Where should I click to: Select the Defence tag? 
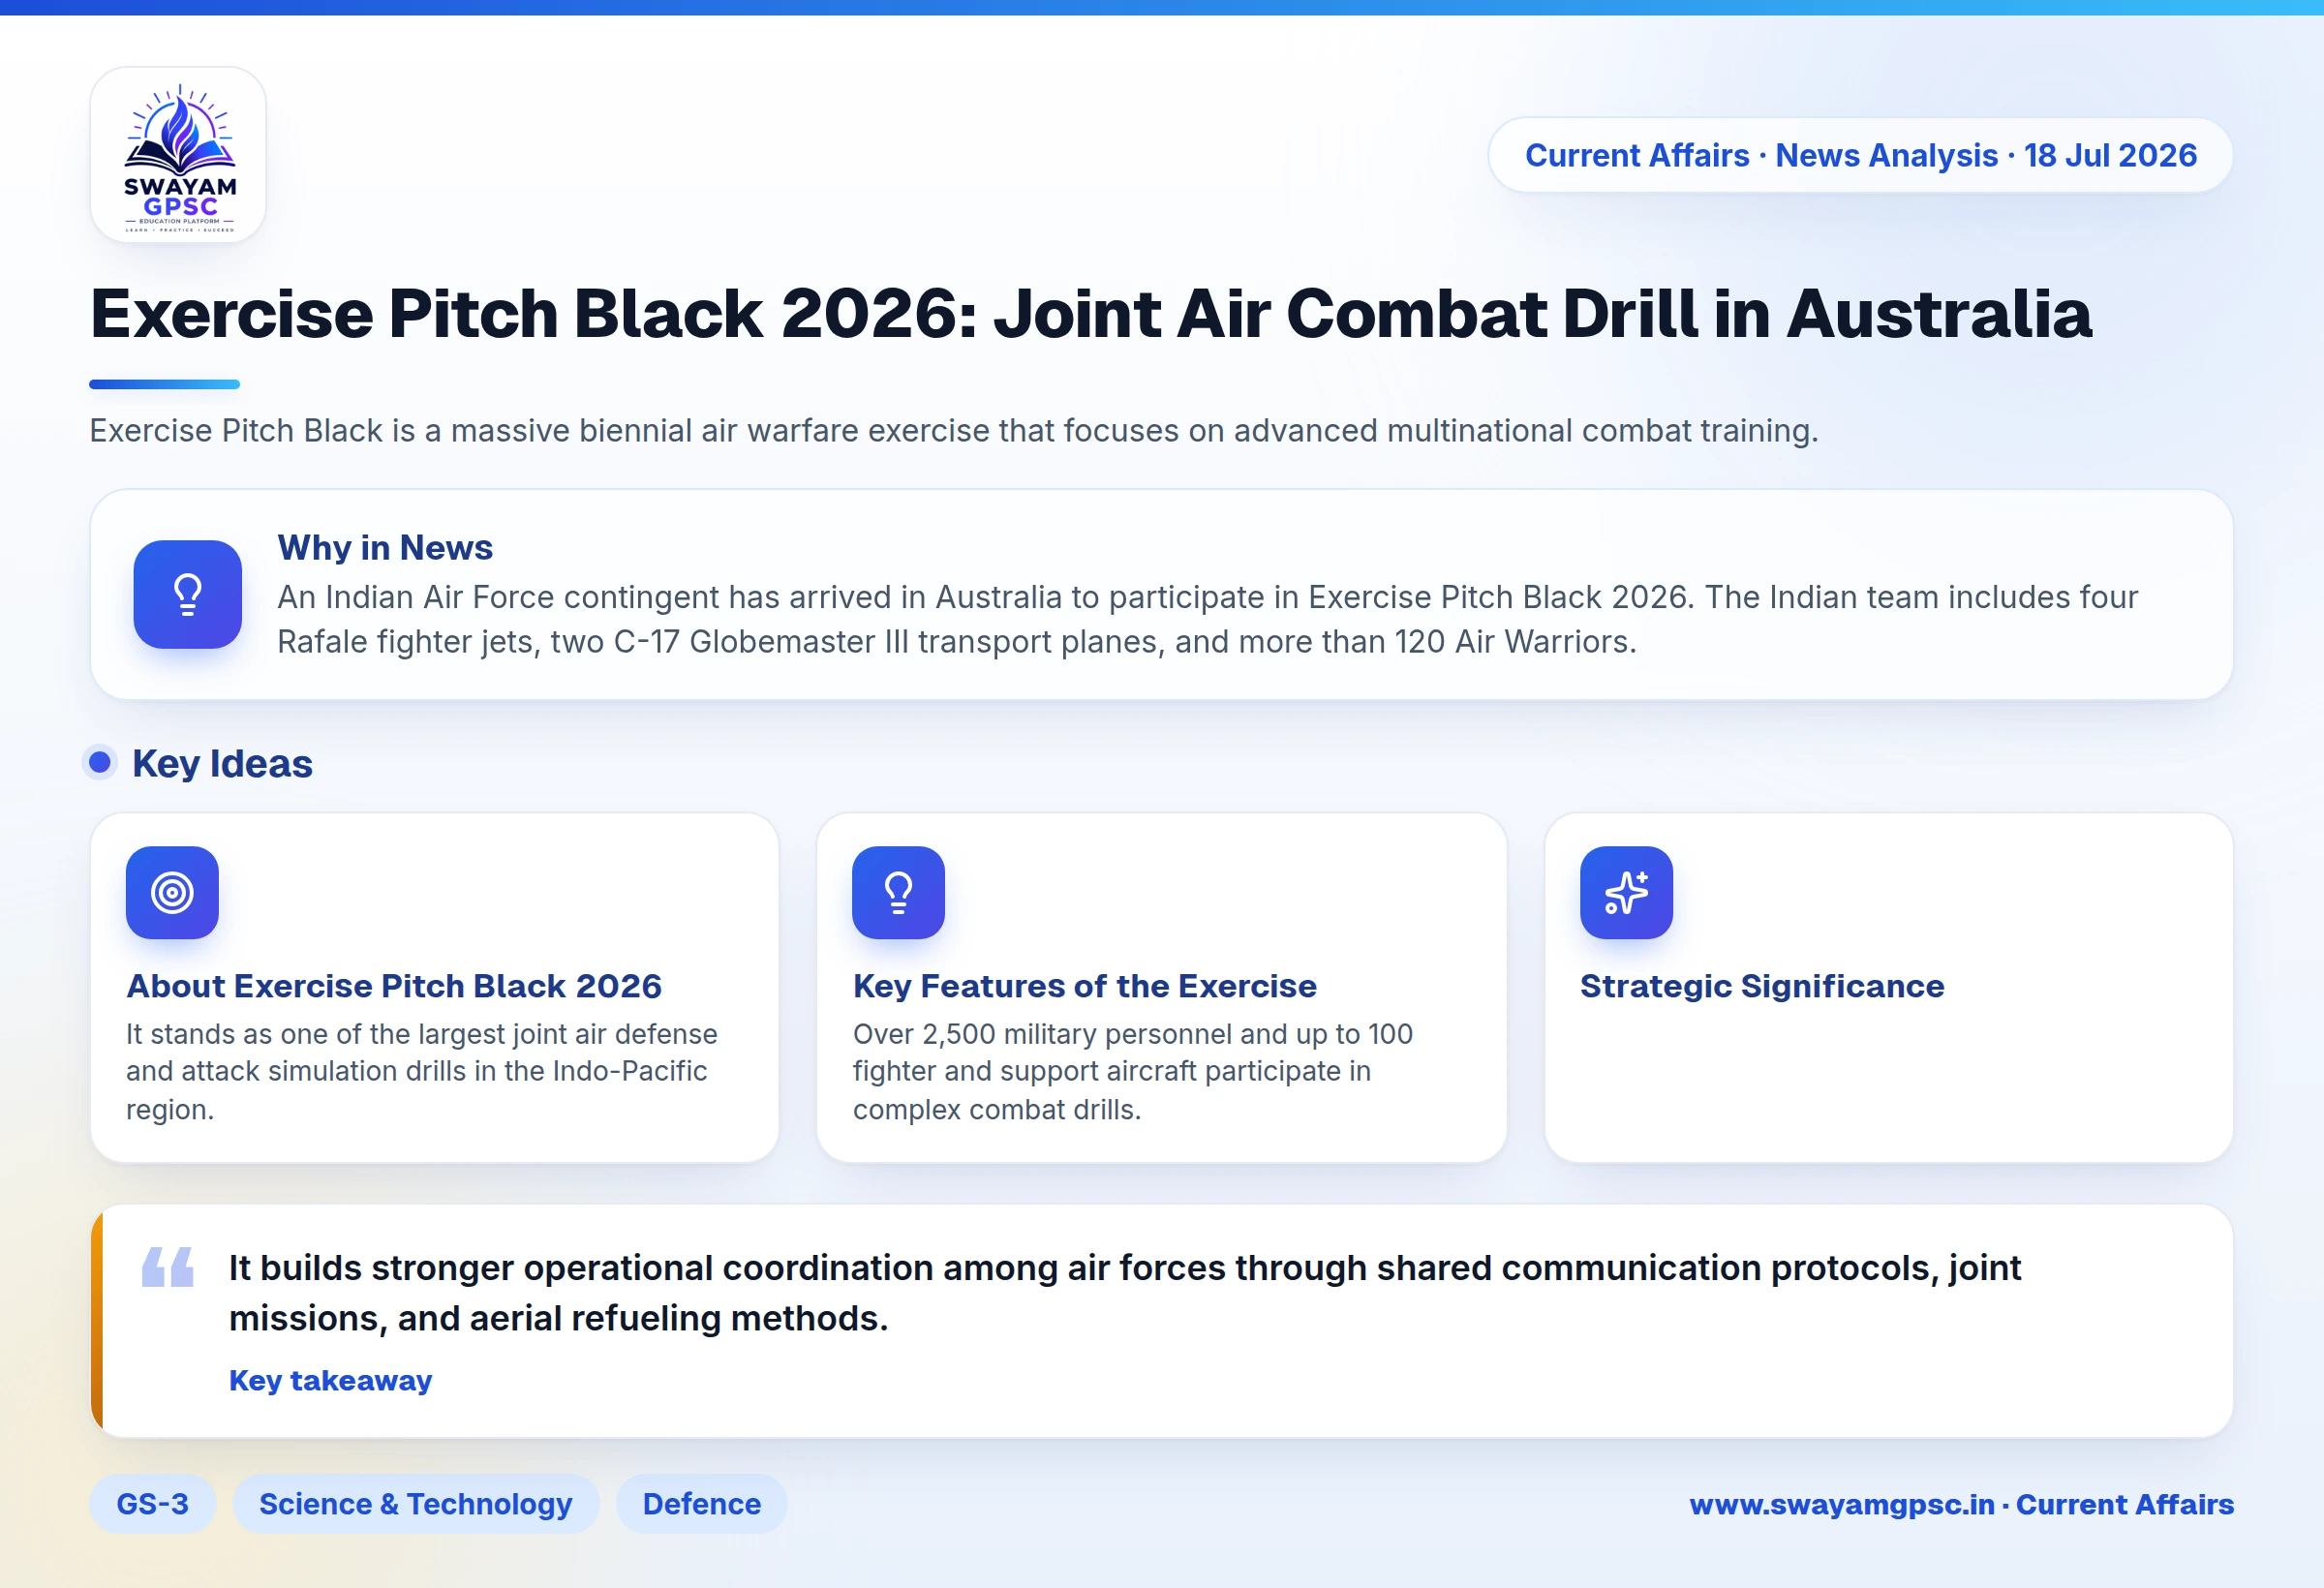click(x=702, y=1503)
